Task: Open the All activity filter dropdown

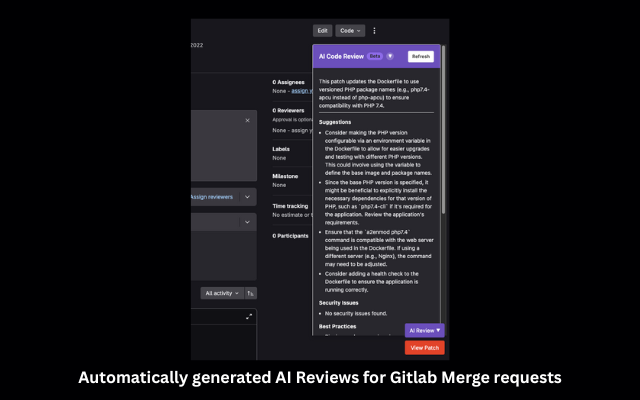Action: pyautogui.click(x=222, y=293)
